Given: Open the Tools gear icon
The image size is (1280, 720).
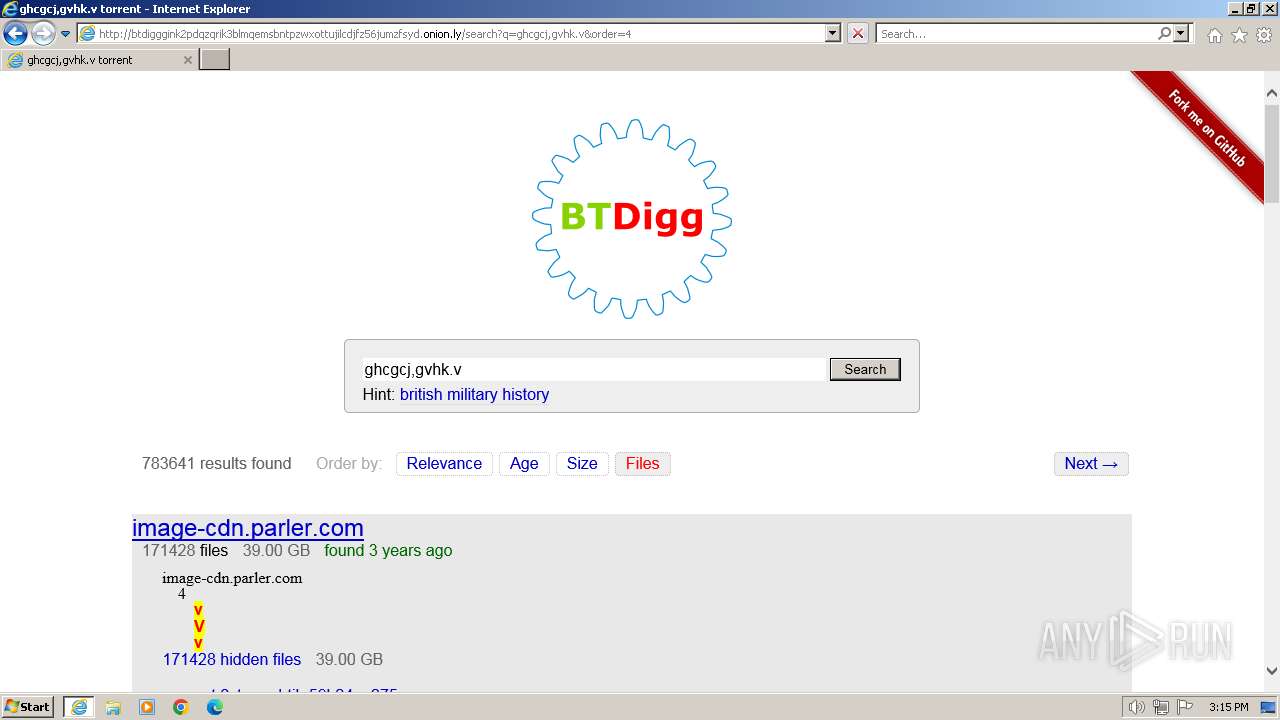Looking at the screenshot, I should click(1264, 35).
